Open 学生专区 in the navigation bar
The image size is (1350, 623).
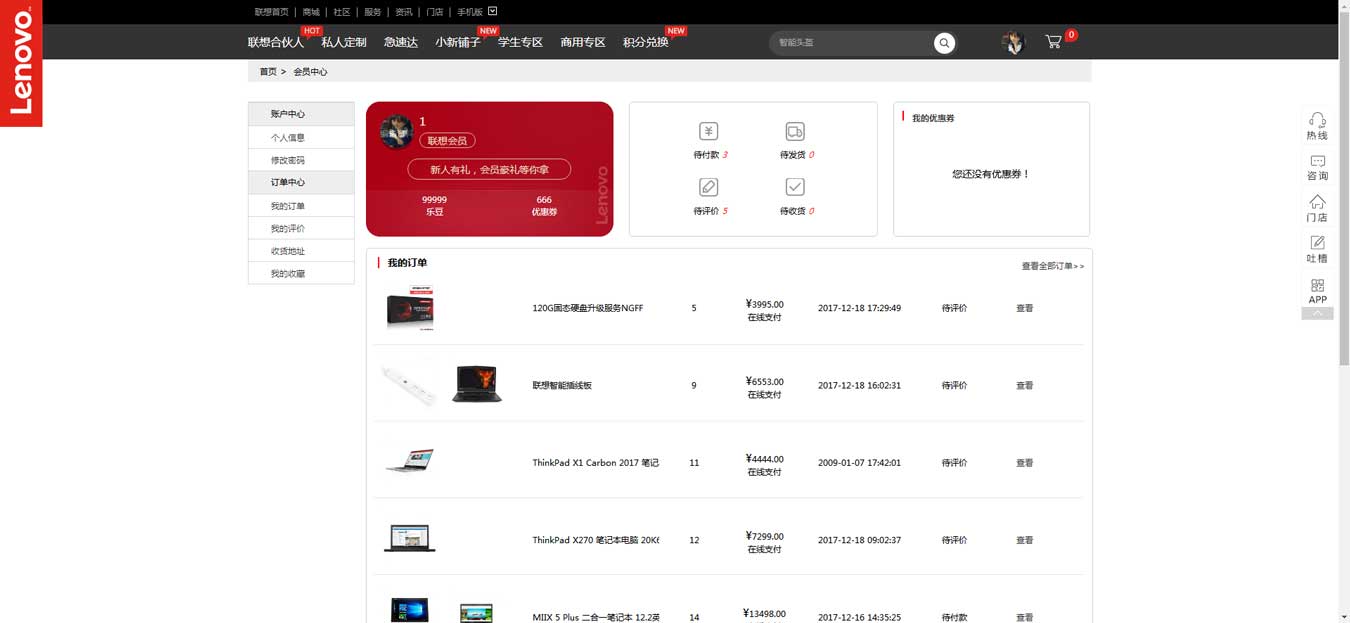(x=521, y=43)
